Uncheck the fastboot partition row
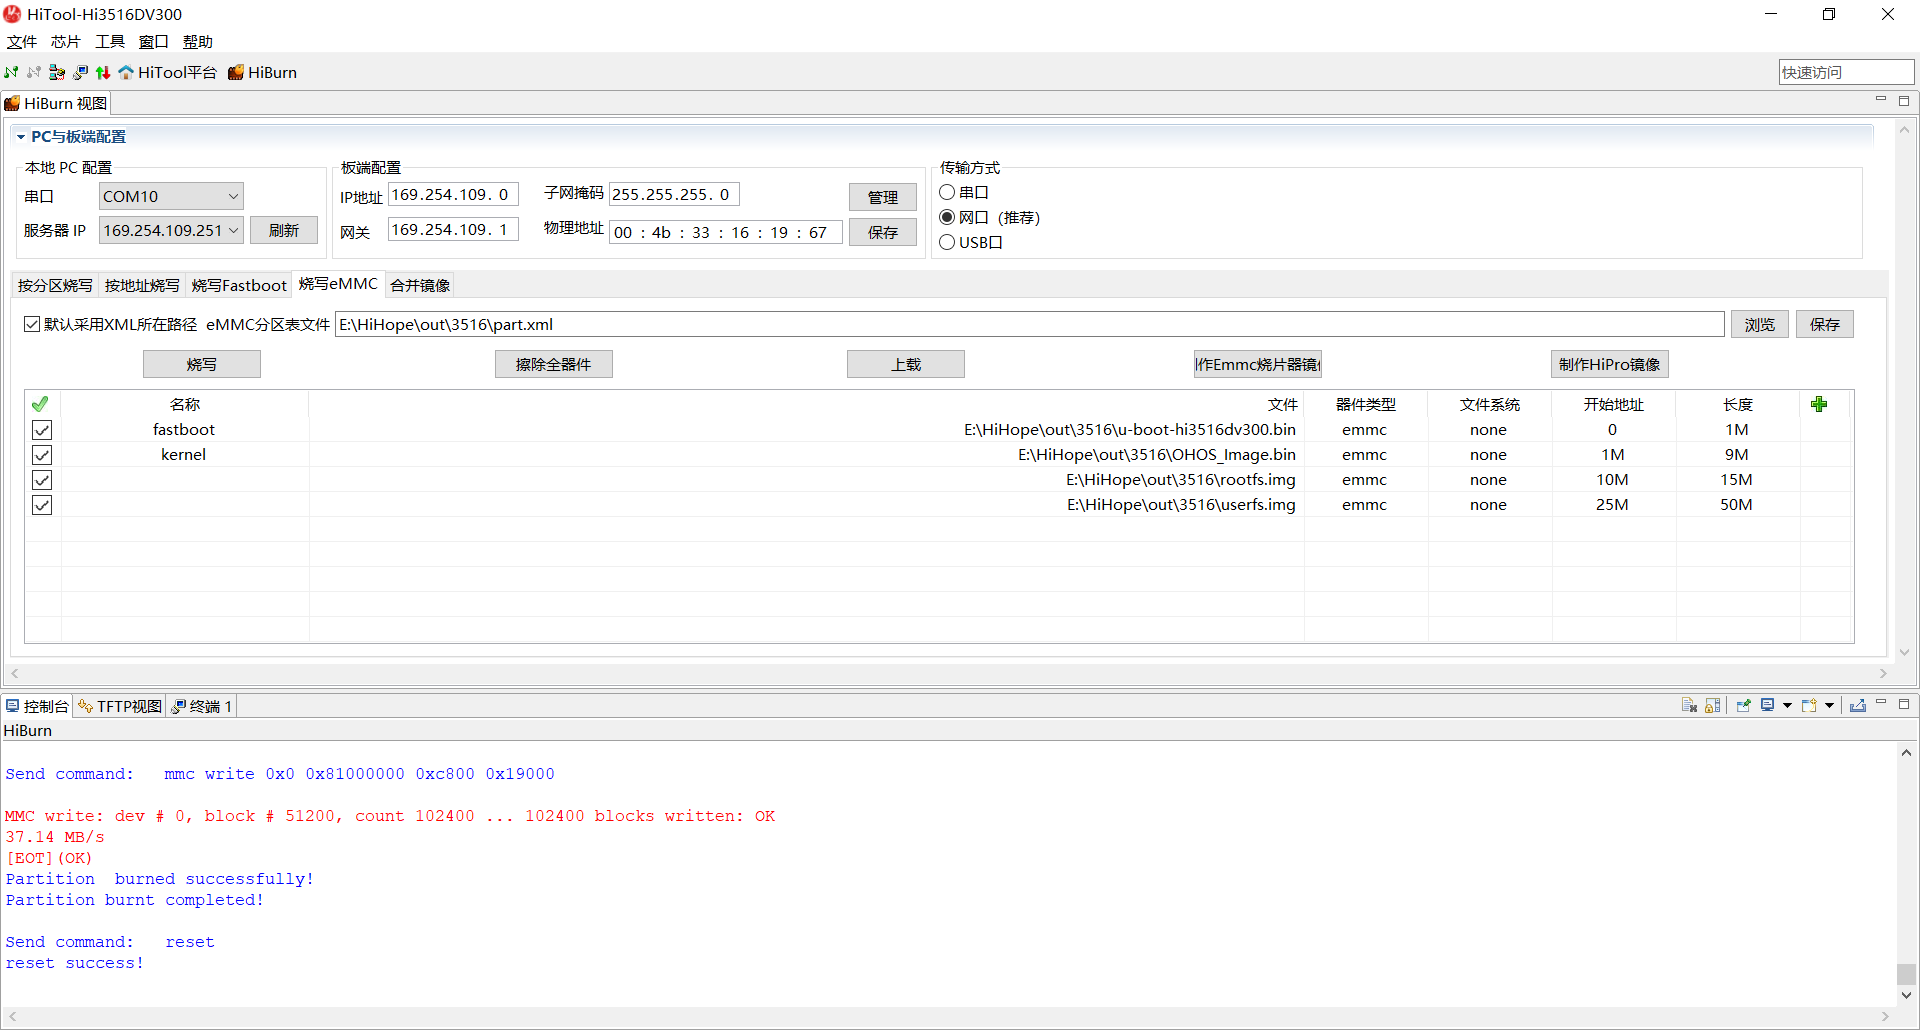 [x=42, y=430]
